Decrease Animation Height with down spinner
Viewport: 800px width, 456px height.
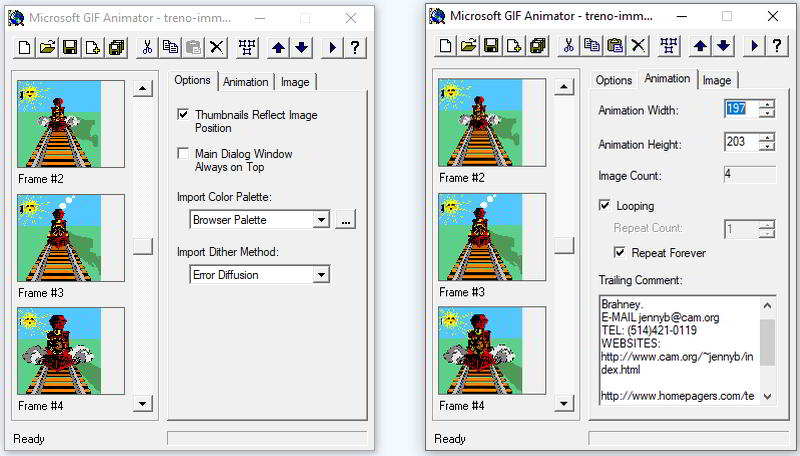point(766,146)
